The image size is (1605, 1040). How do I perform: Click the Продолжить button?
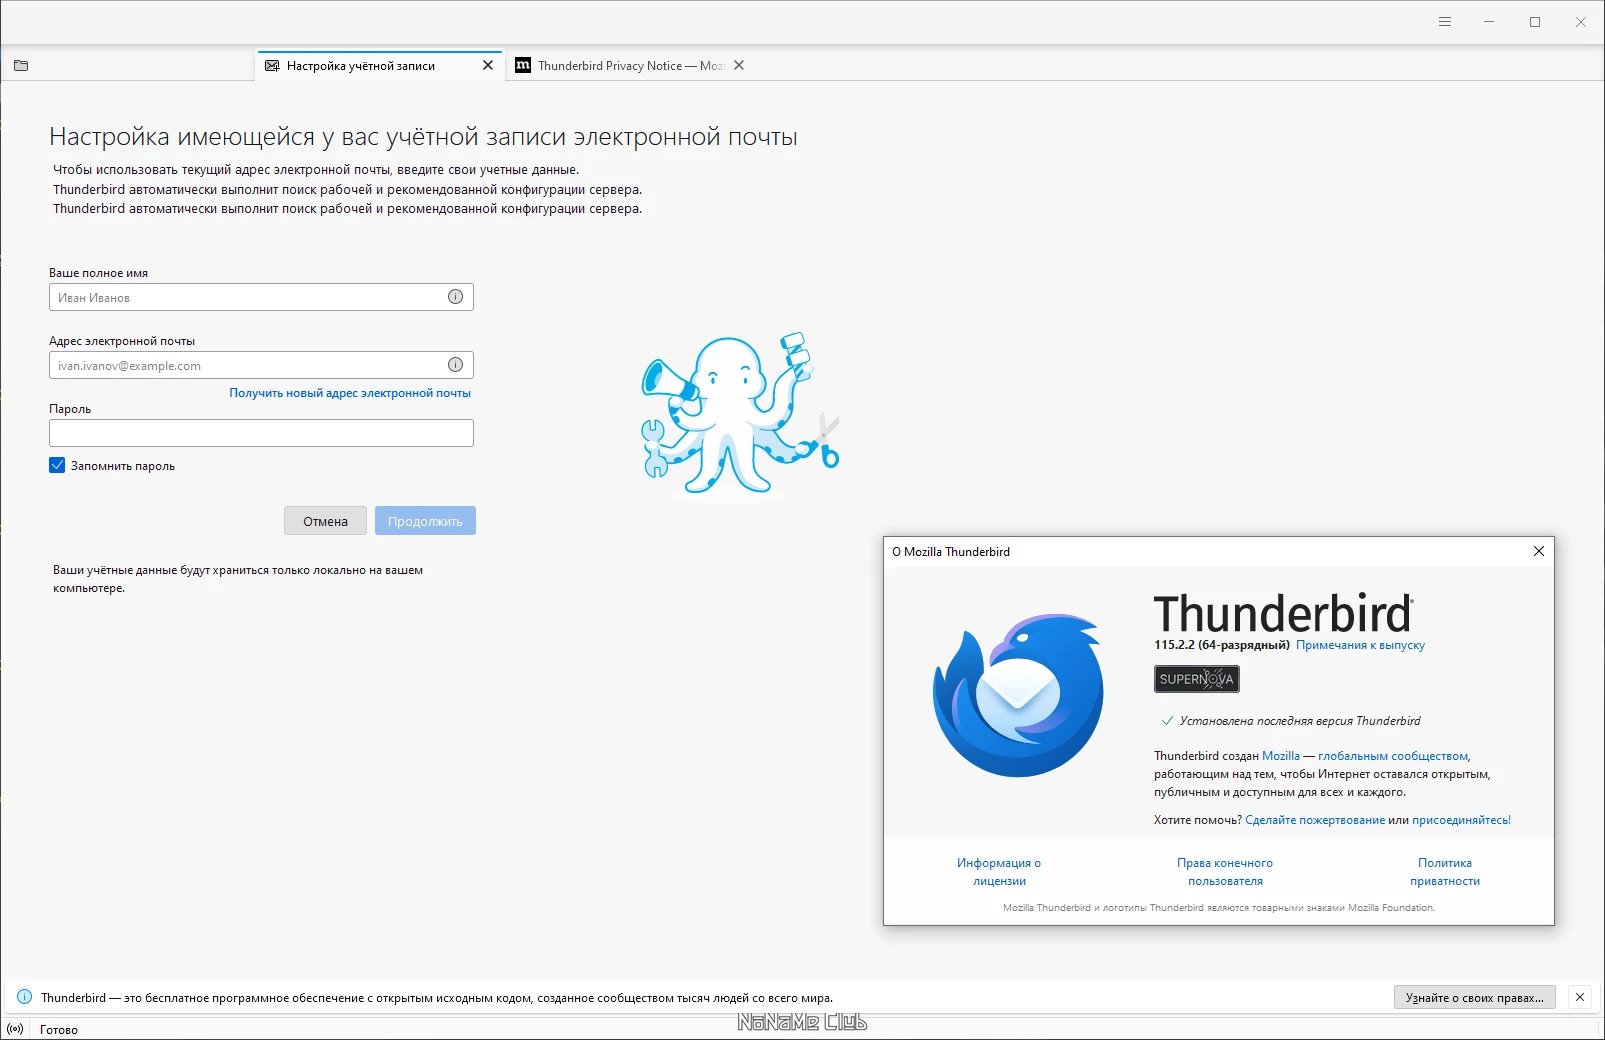425,521
